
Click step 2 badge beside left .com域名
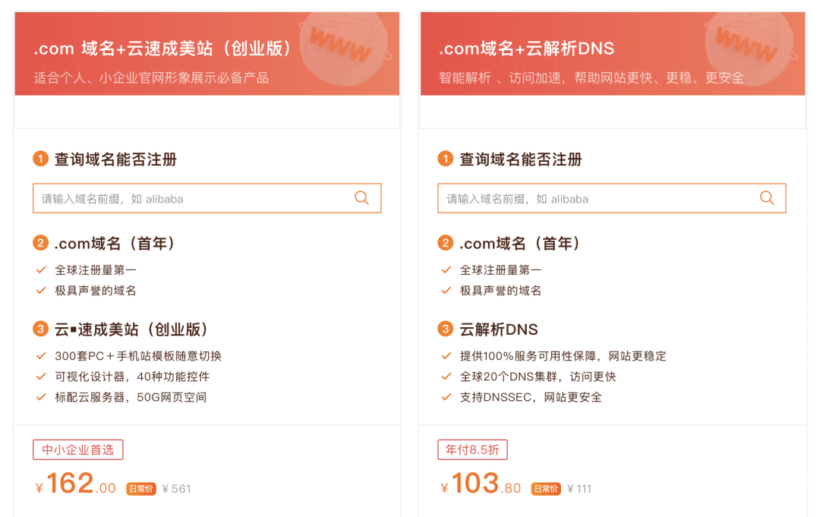point(41,243)
